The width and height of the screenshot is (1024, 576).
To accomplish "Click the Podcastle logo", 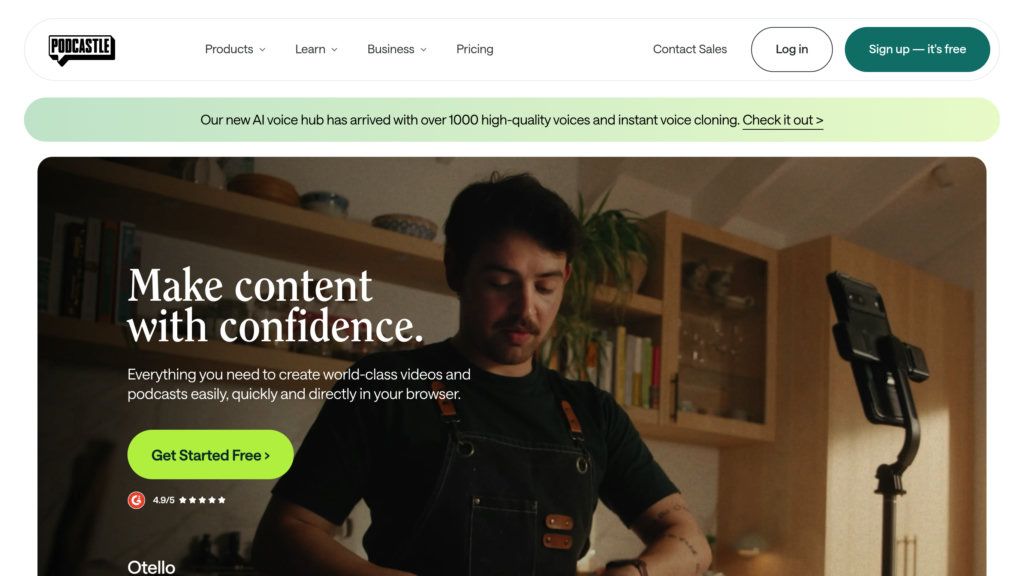I will (x=82, y=50).
